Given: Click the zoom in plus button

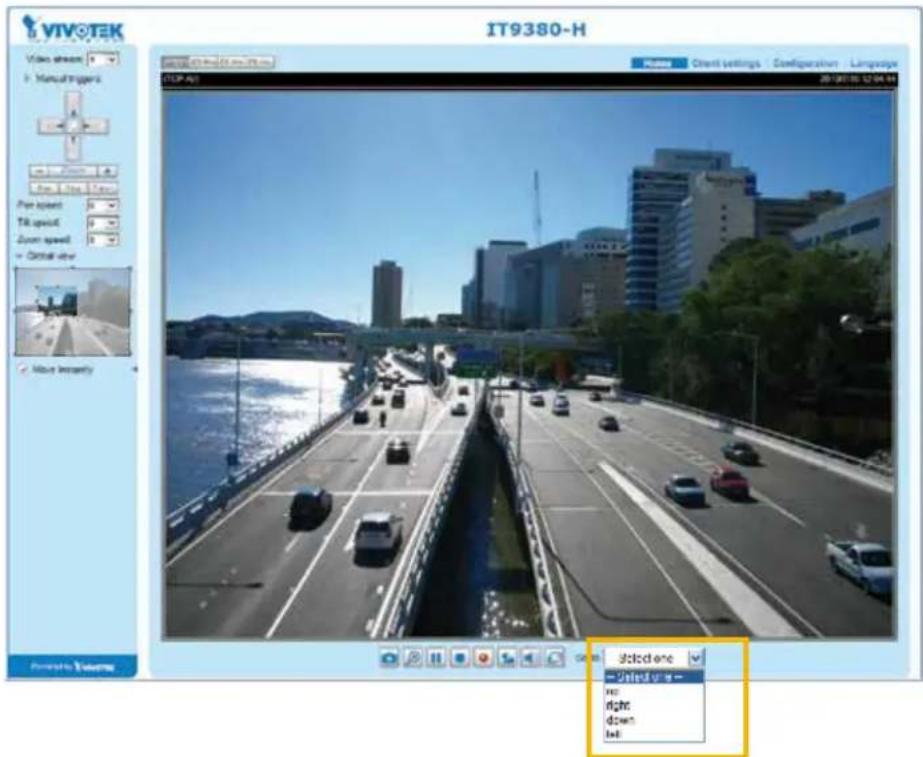Looking at the screenshot, I should coord(108,171).
